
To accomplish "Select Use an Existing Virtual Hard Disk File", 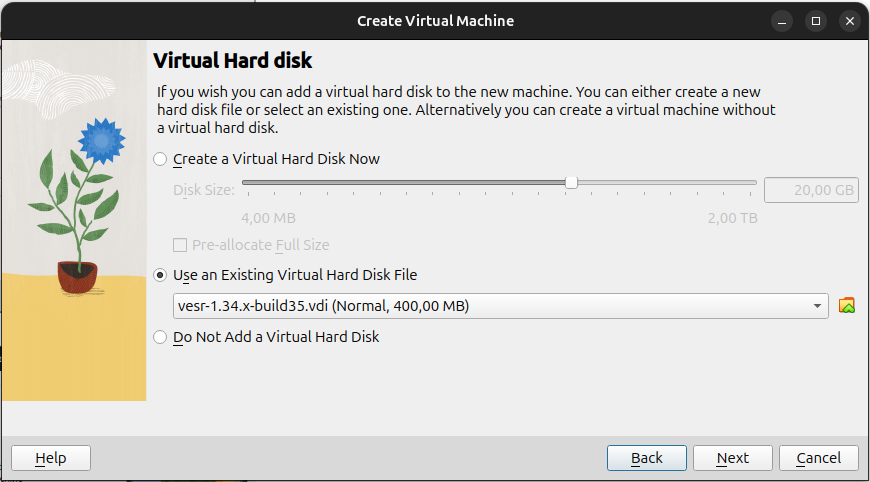I will (160, 275).
